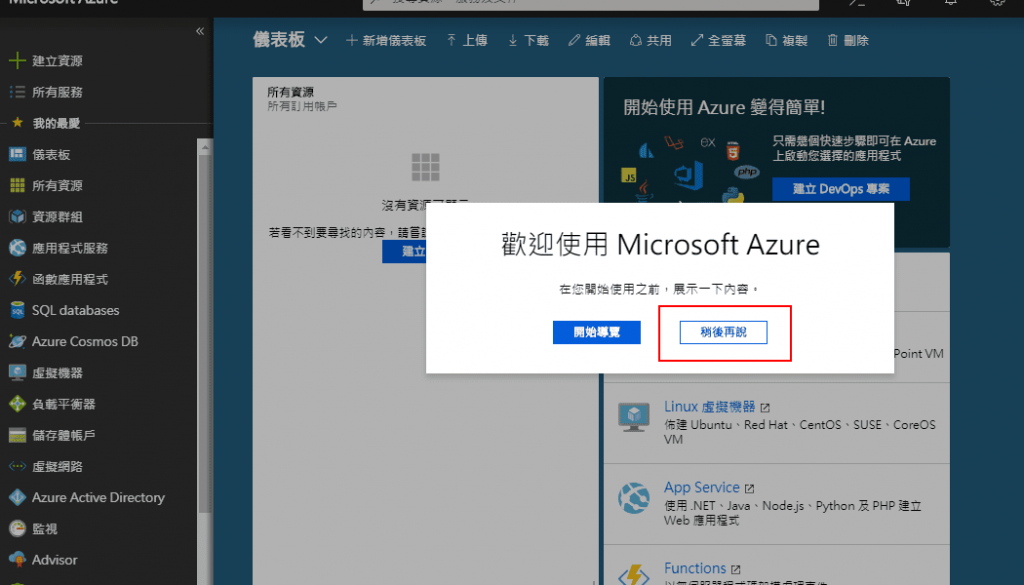Open Azure Cosmos DB icon
The image size is (1024, 585).
tap(17, 341)
